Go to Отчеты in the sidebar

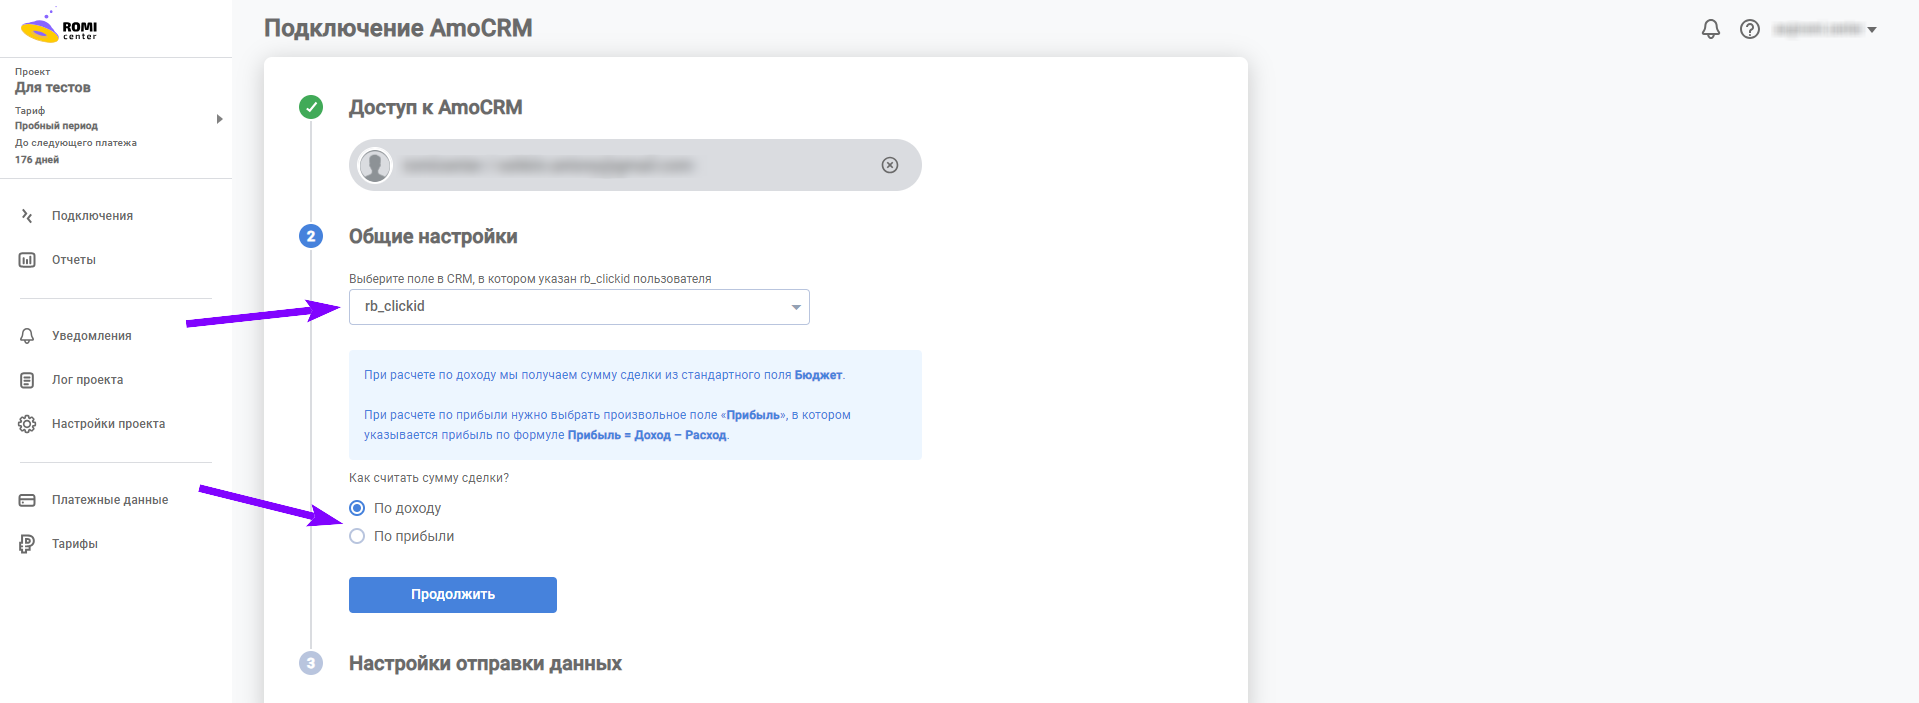pos(74,260)
